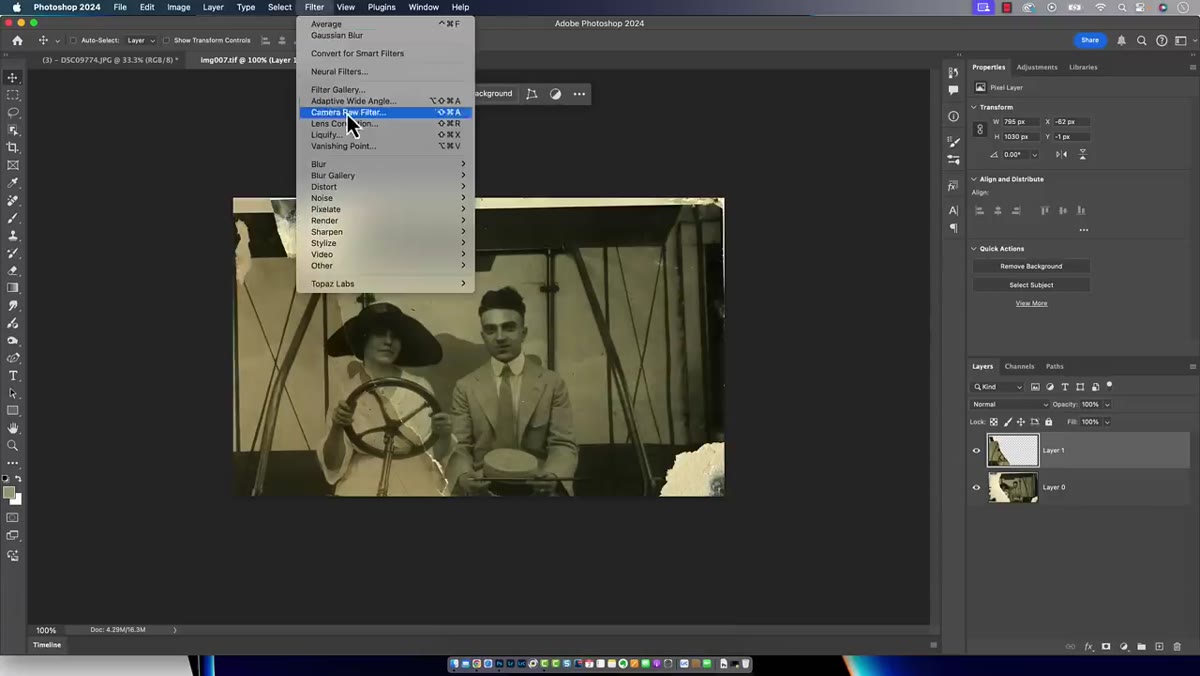1200x676 pixels.
Task: Click the Select Subject button
Action: 1031,285
